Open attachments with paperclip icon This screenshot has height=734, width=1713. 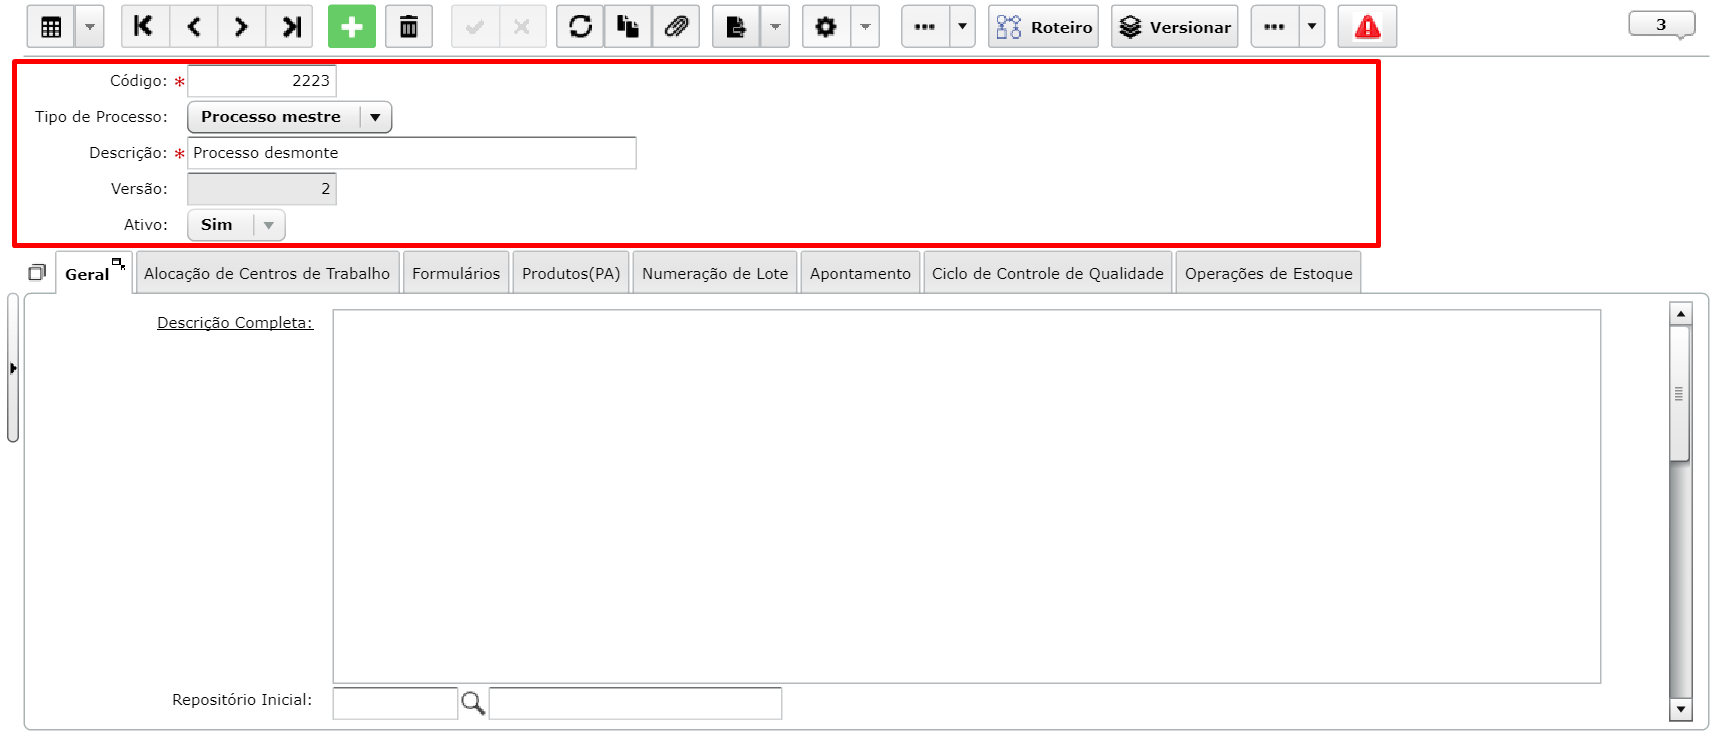click(x=676, y=27)
